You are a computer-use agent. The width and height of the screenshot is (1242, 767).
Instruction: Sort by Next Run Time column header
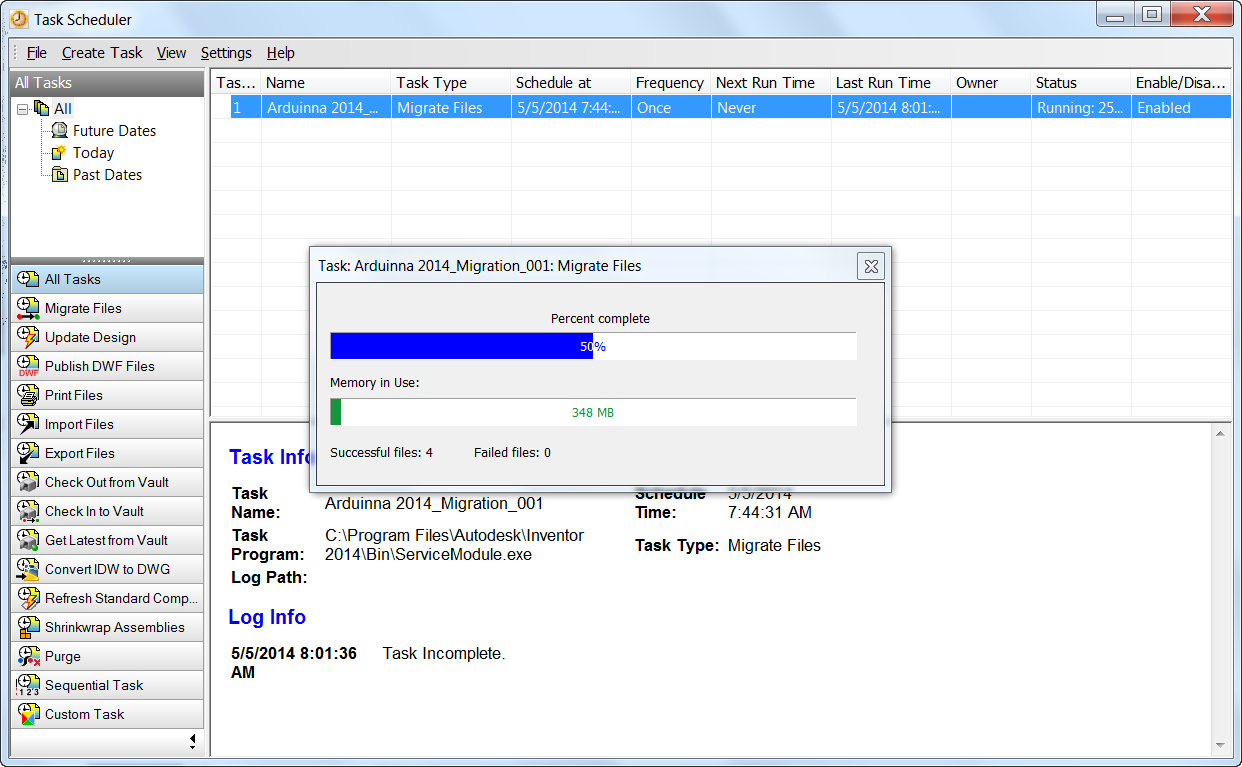tap(771, 83)
